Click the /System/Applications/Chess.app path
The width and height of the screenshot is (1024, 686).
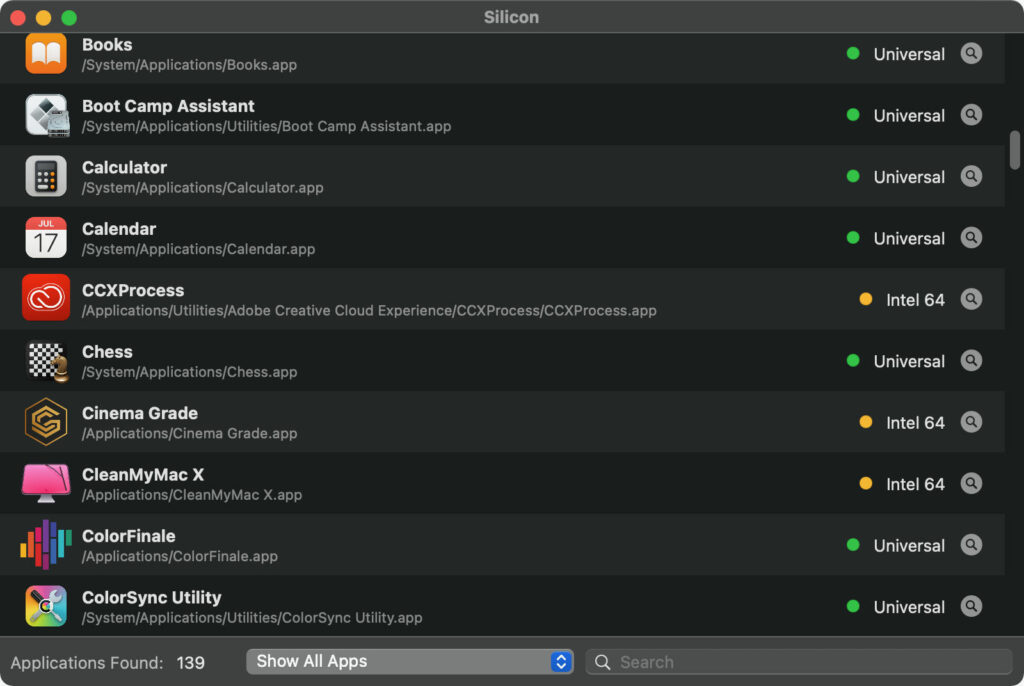tap(189, 372)
